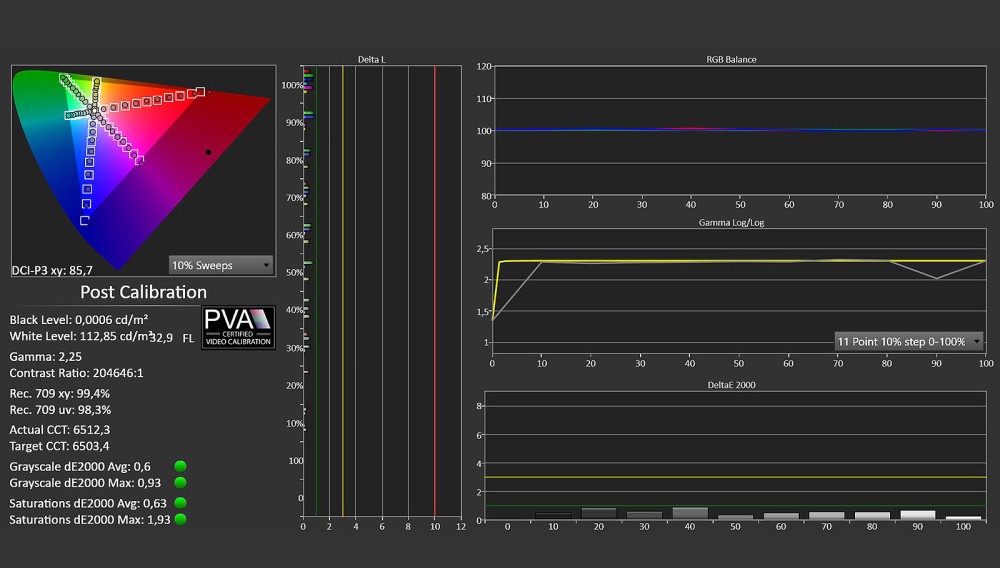1000x568 pixels.
Task: Click the 10% Sweeps dropdown arrow
Action: 266,265
